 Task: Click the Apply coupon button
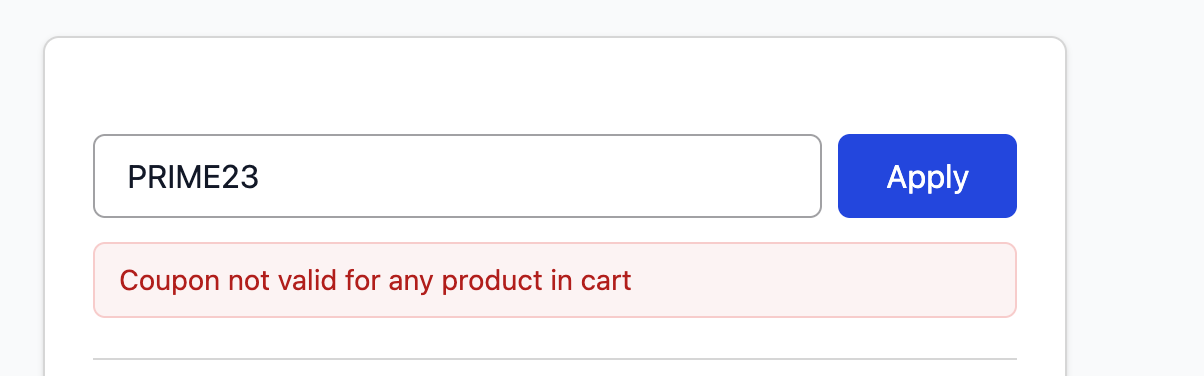(x=927, y=176)
